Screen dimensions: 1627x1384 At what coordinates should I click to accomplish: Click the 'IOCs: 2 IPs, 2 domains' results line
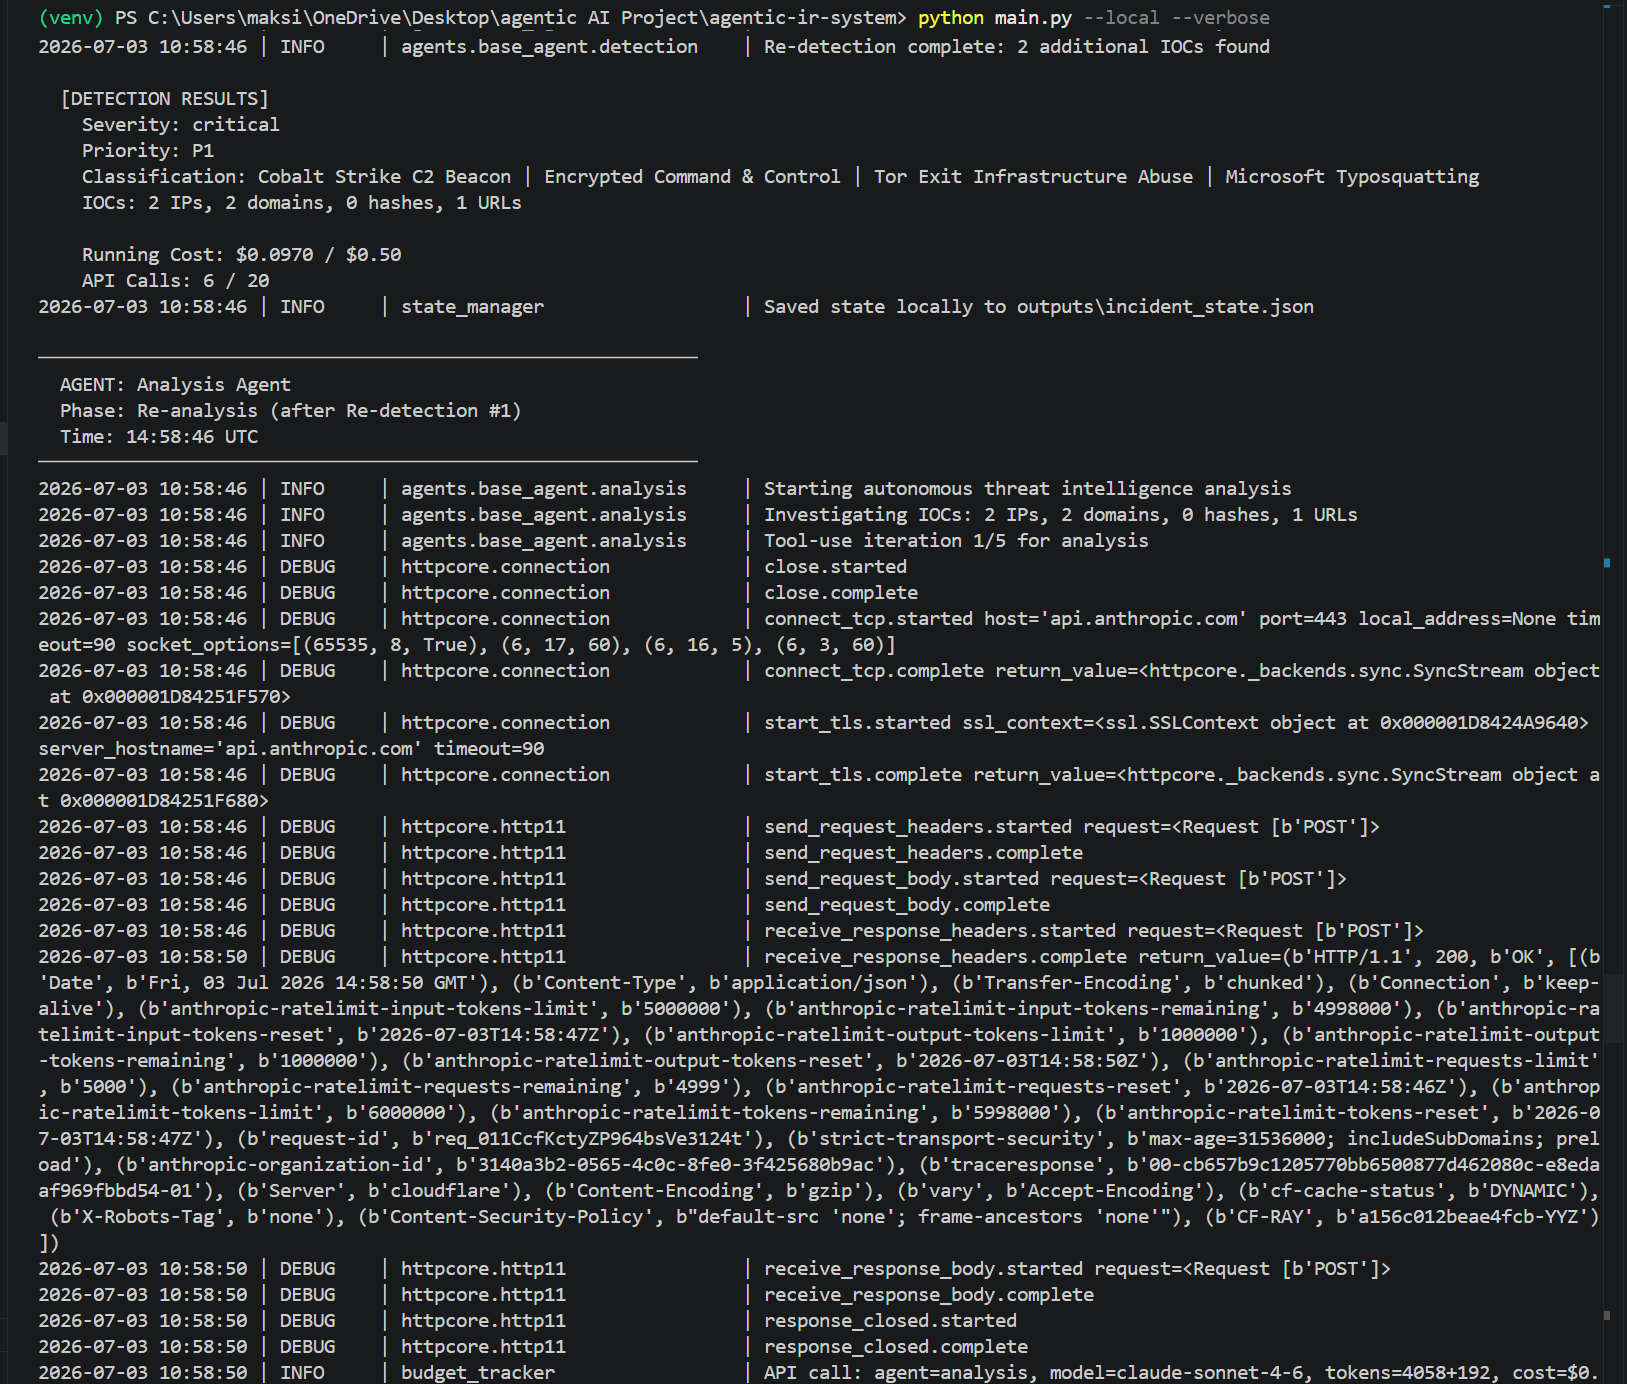302,202
